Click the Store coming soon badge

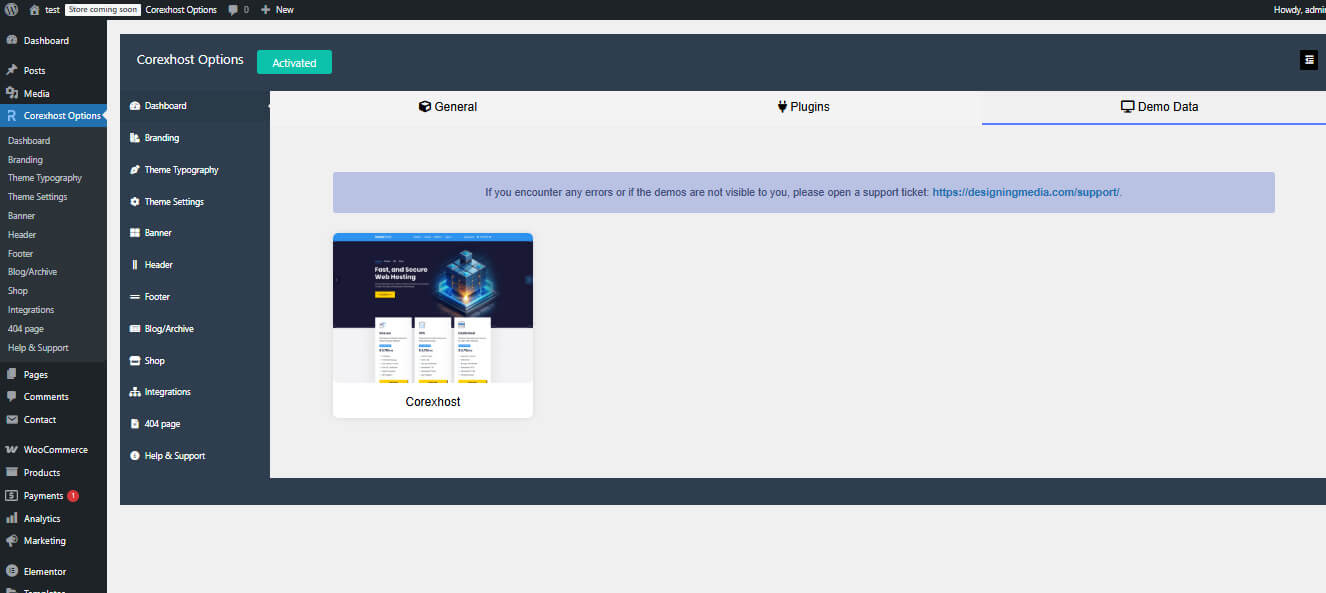pos(103,9)
